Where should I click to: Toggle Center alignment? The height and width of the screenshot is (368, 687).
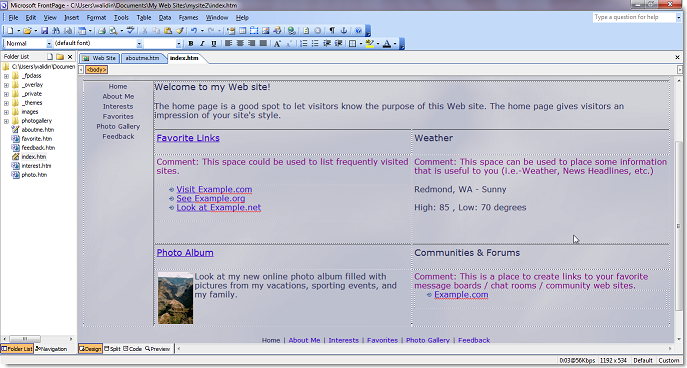pos(240,43)
